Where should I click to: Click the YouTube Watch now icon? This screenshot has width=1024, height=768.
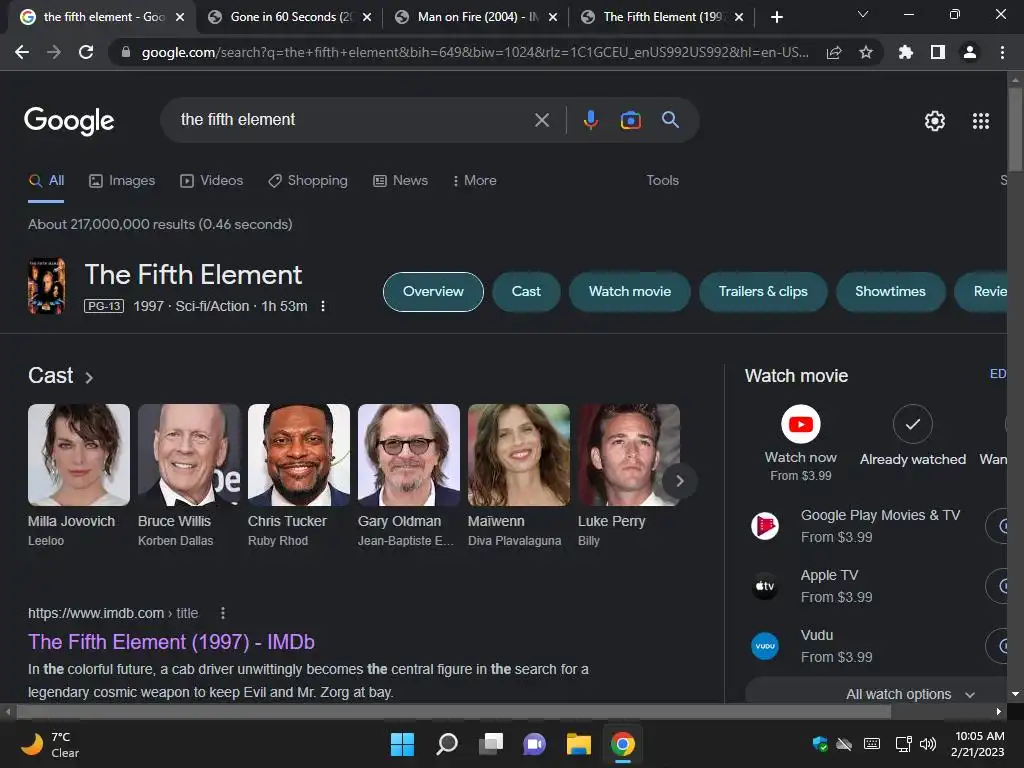801,424
